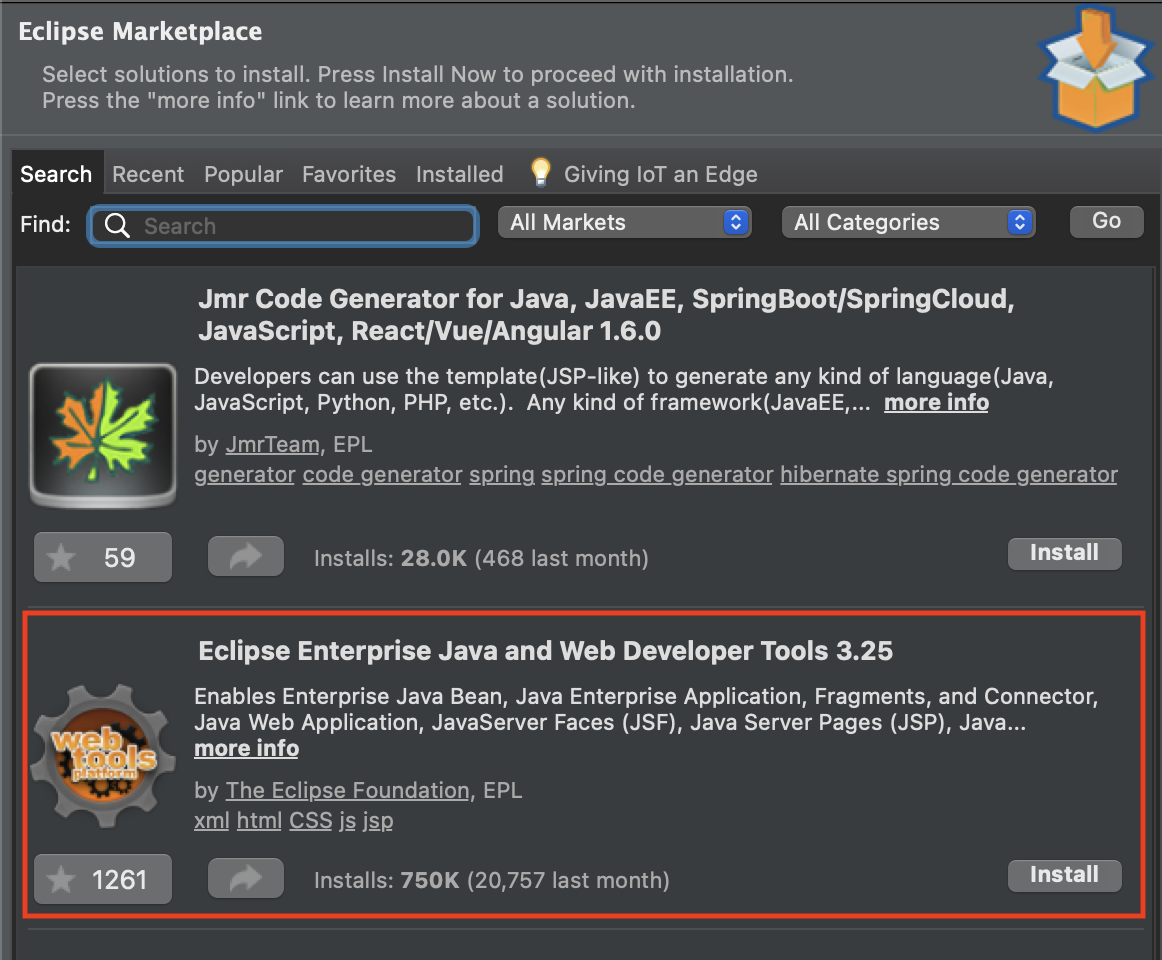Click the lightbulb icon beside Giving IoT an Edge
The image size is (1162, 960).
(540, 171)
